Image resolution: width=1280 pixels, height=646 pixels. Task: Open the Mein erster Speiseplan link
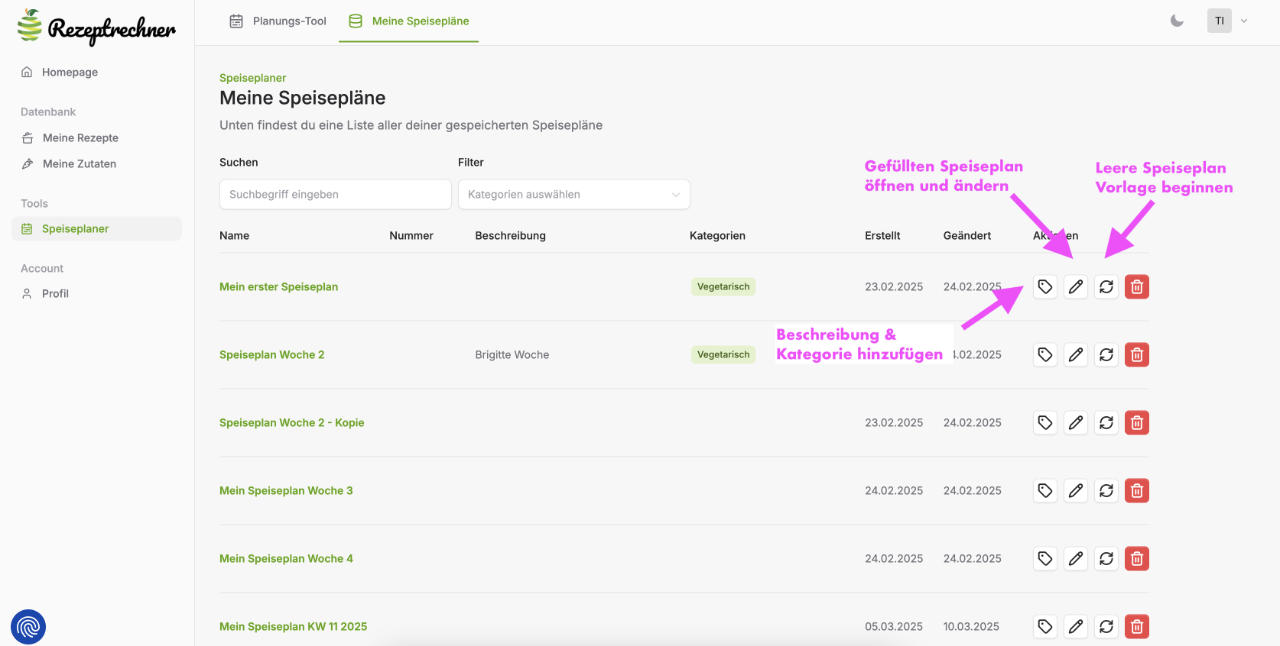[x=279, y=287]
